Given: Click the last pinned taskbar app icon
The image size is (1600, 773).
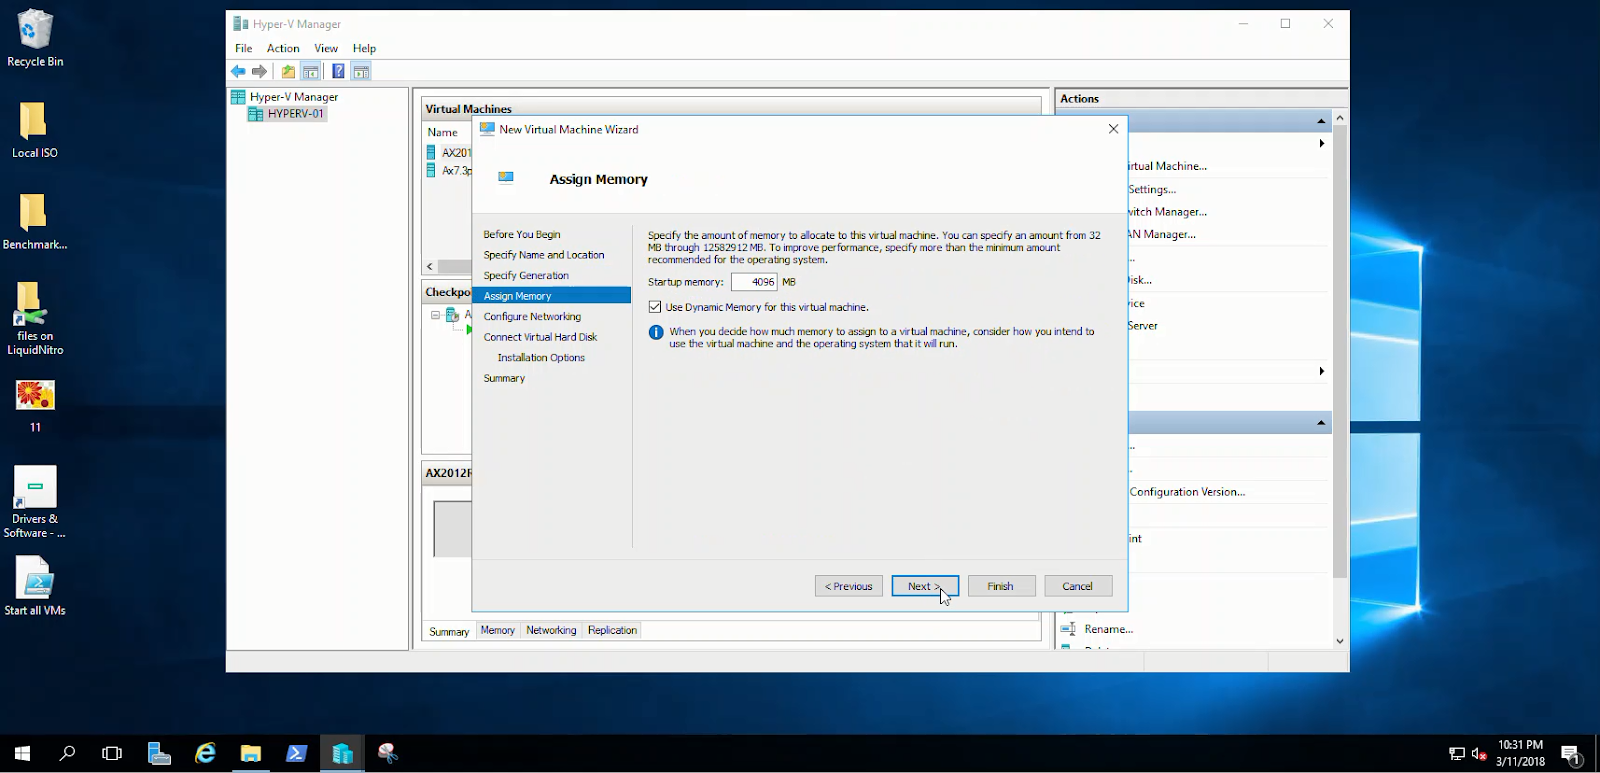Looking at the screenshot, I should coord(388,753).
